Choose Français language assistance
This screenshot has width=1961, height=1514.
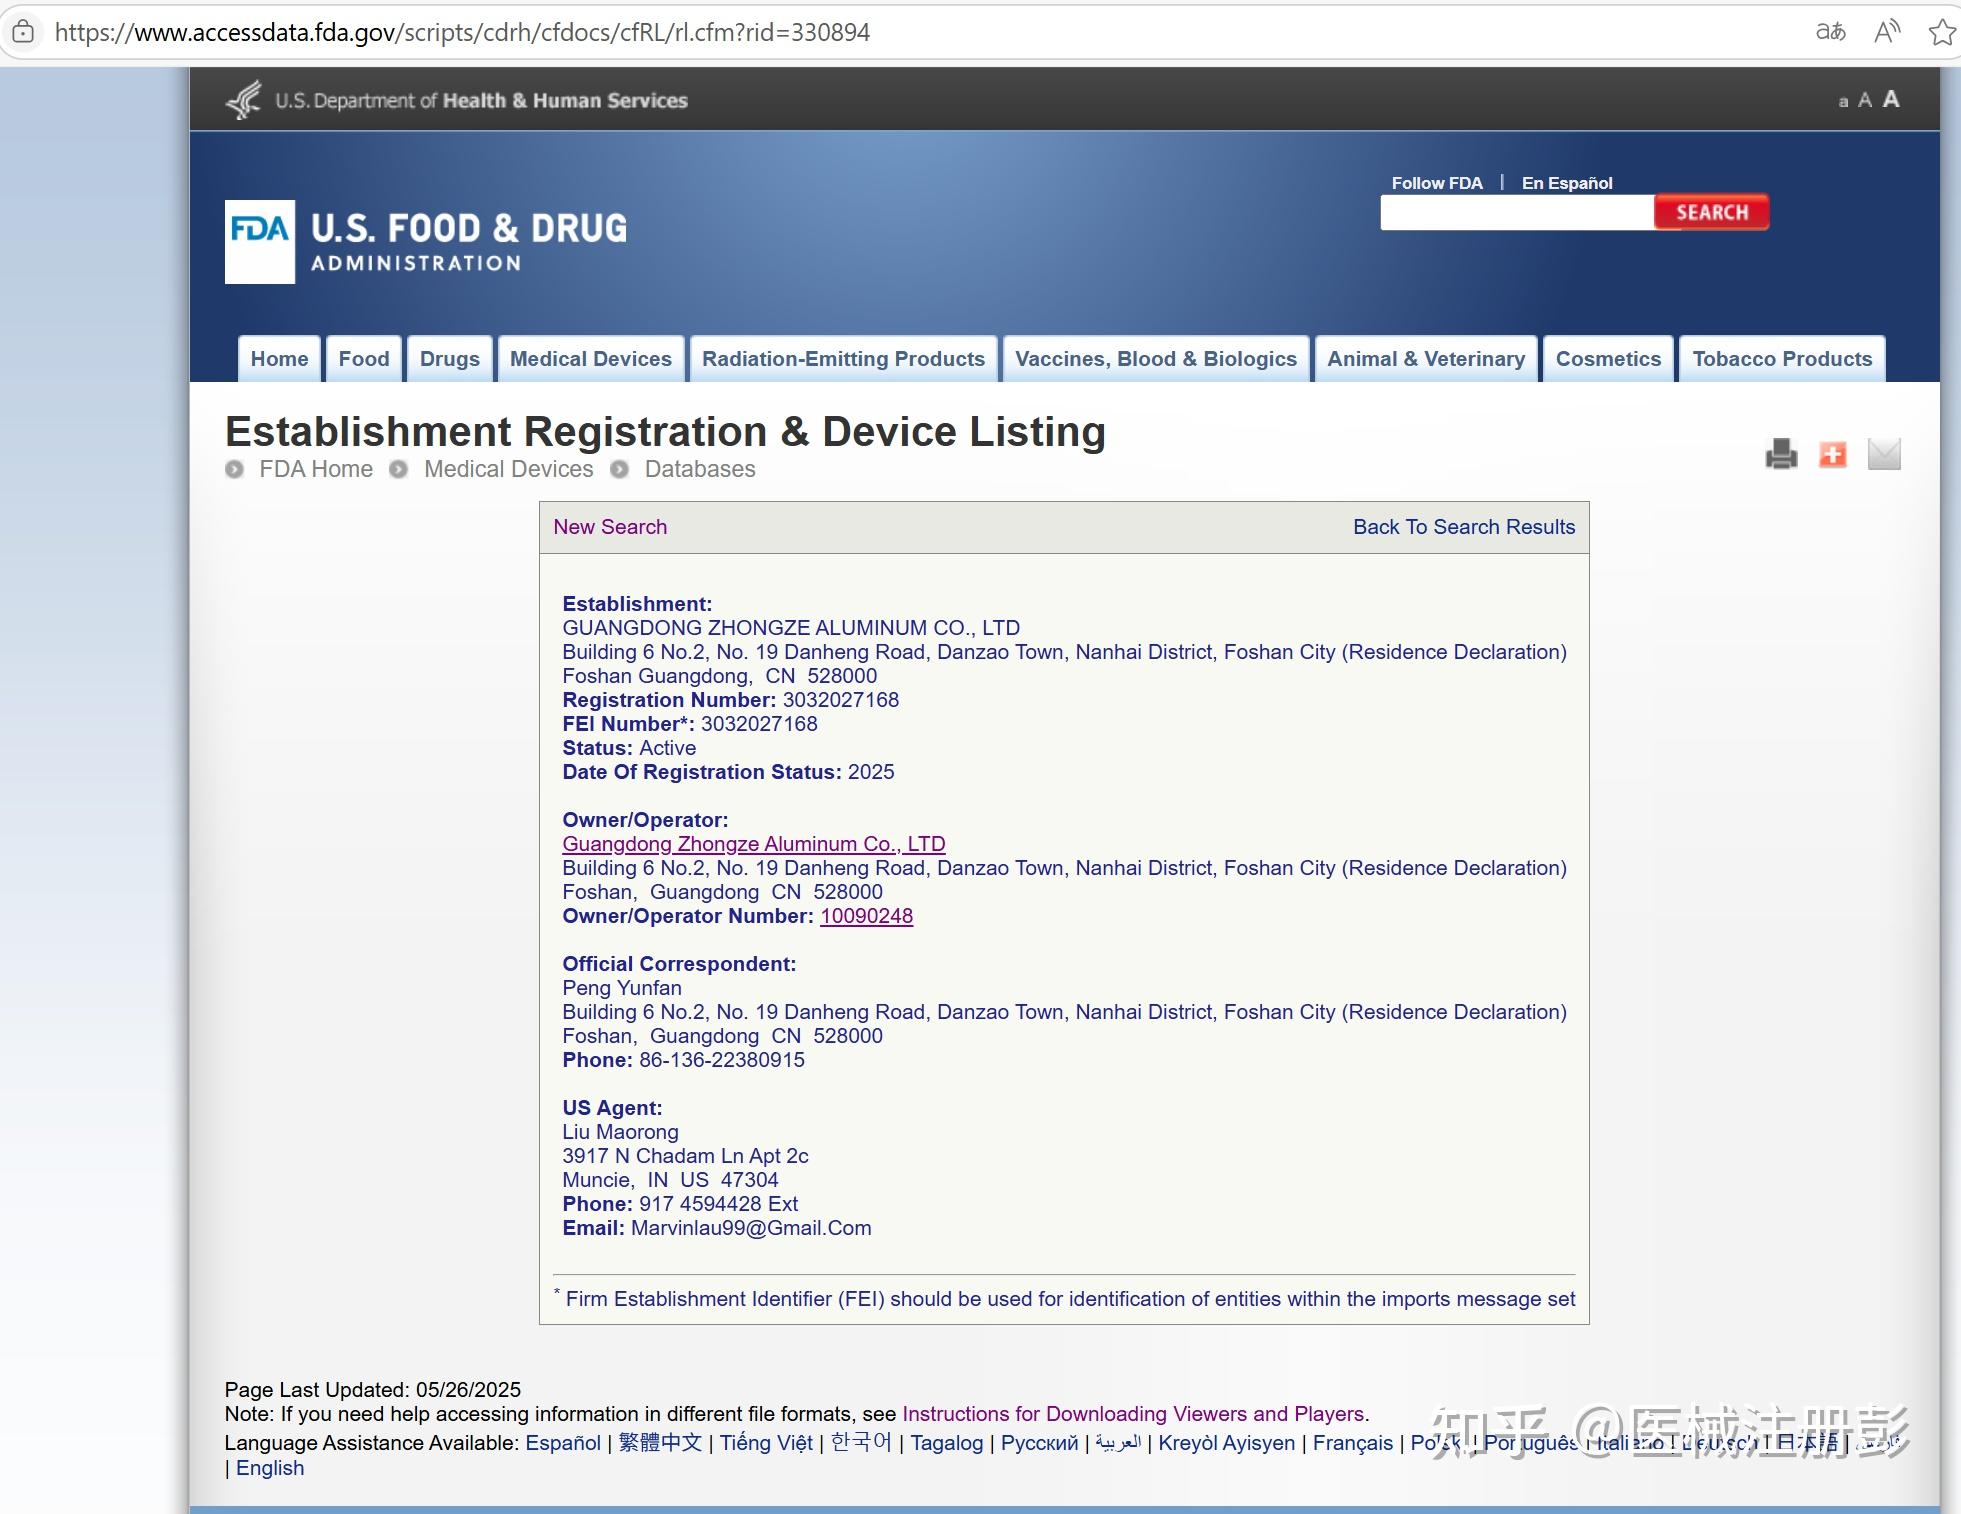click(1352, 1443)
